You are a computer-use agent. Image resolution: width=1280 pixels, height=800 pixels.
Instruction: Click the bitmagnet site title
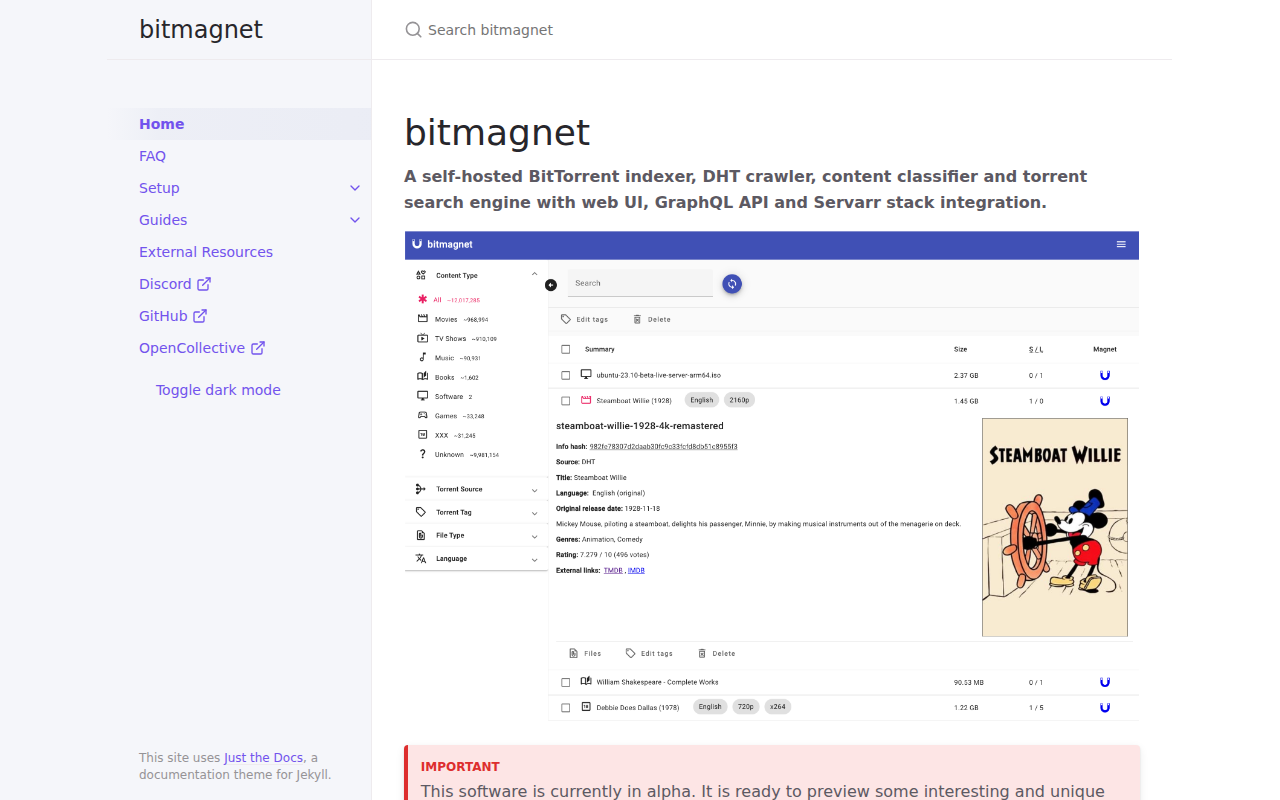[201, 29]
